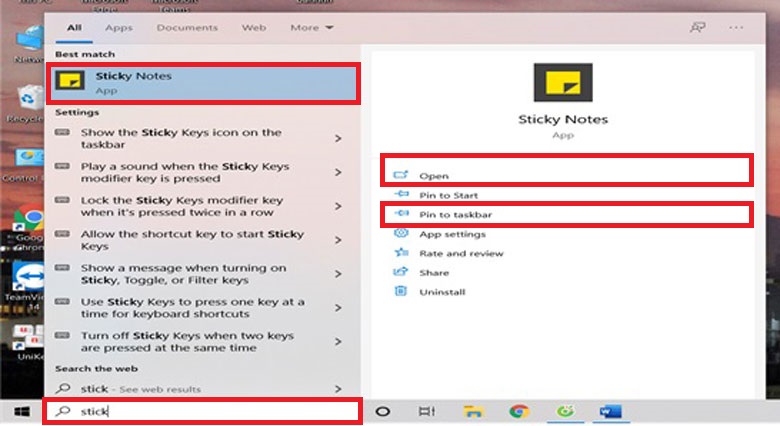Launch File Explorer from the taskbar

(x=473, y=411)
